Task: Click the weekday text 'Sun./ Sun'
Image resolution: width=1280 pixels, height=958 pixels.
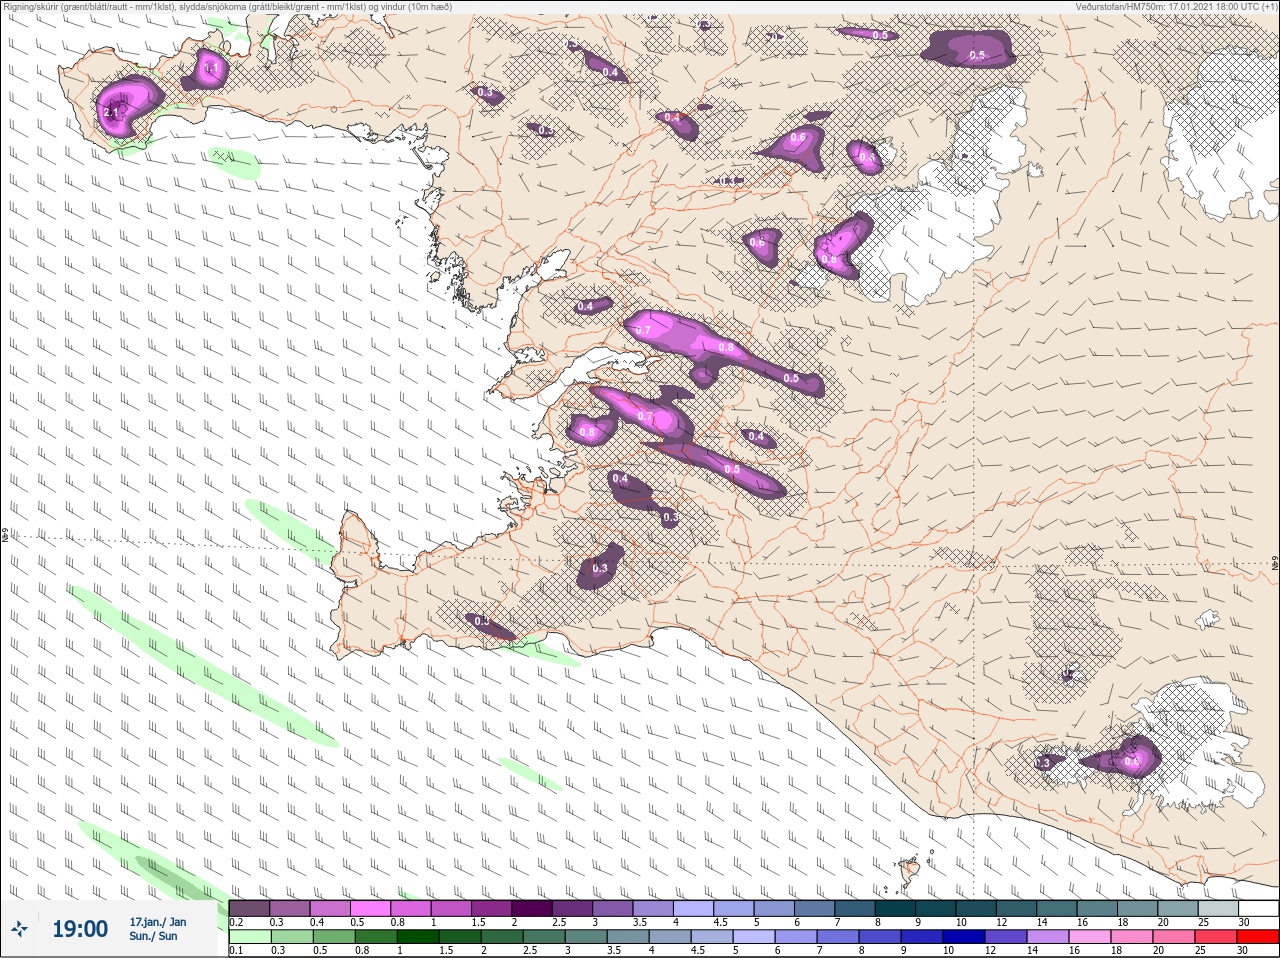Action: click(x=153, y=937)
